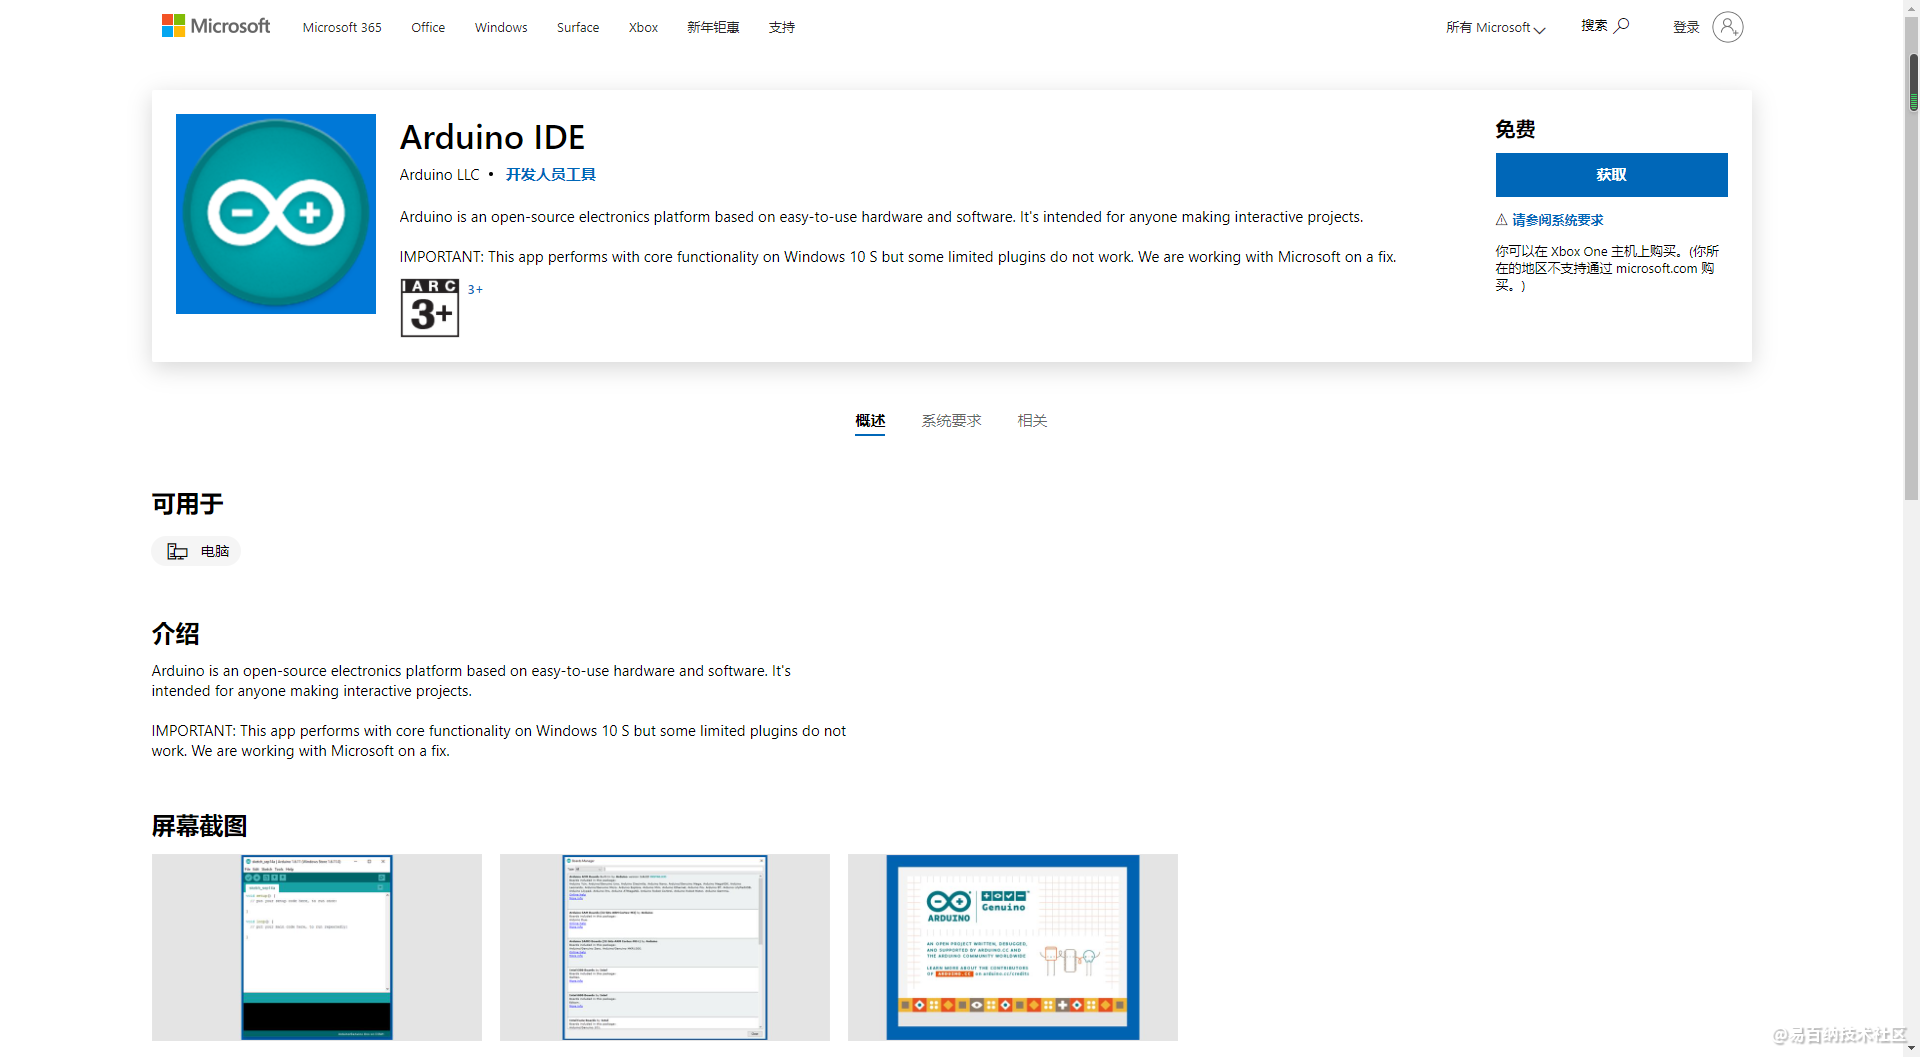Click the Arduino IDE app logo
Viewport: 1920px width, 1057px height.
pos(276,214)
